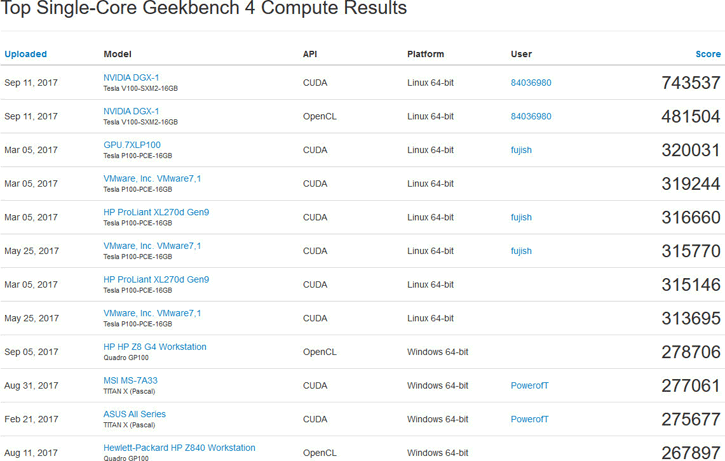This screenshot has width=725, height=461.
Task: View user fujish in the GPU 7XLP100 row
Action: pos(521,150)
